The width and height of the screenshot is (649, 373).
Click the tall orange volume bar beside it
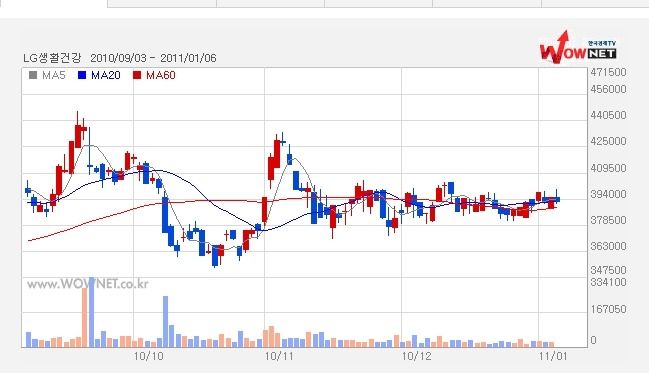(x=84, y=318)
